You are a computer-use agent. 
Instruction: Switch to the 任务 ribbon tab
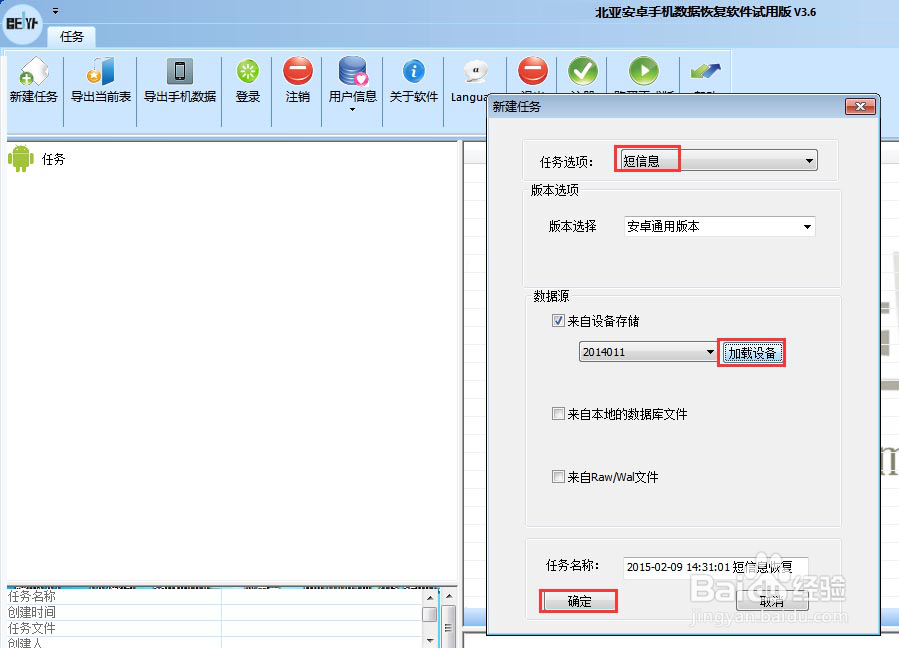pyautogui.click(x=72, y=37)
